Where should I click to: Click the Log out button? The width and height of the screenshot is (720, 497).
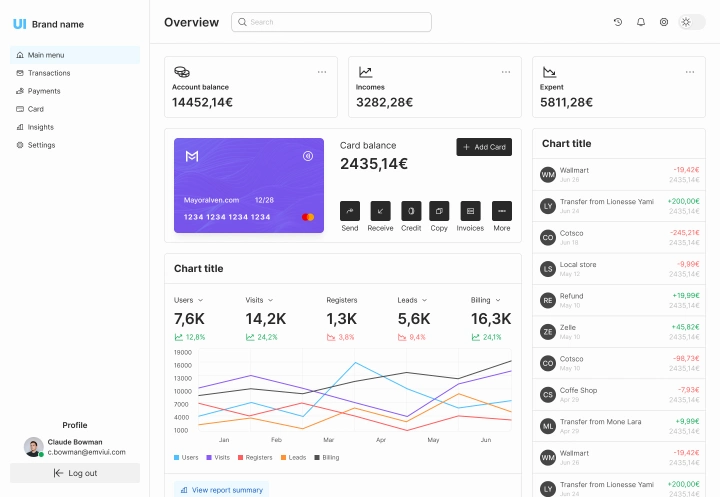pyautogui.click(x=75, y=473)
